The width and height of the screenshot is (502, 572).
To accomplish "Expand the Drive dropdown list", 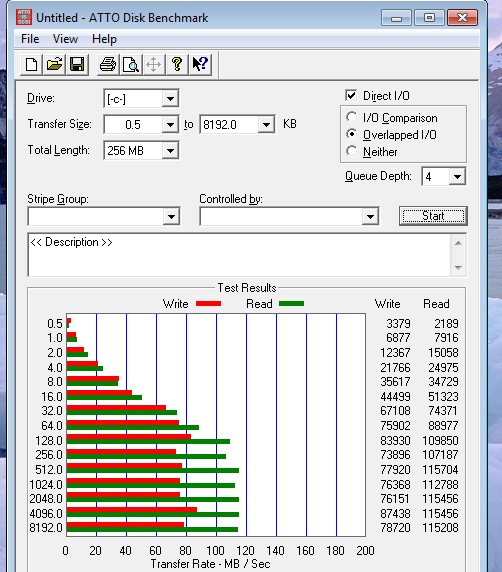I will tap(170, 98).
